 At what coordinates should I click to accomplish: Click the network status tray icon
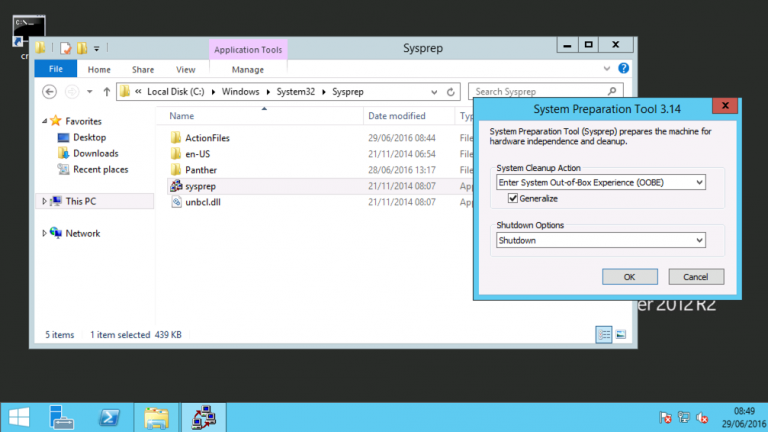click(684, 418)
